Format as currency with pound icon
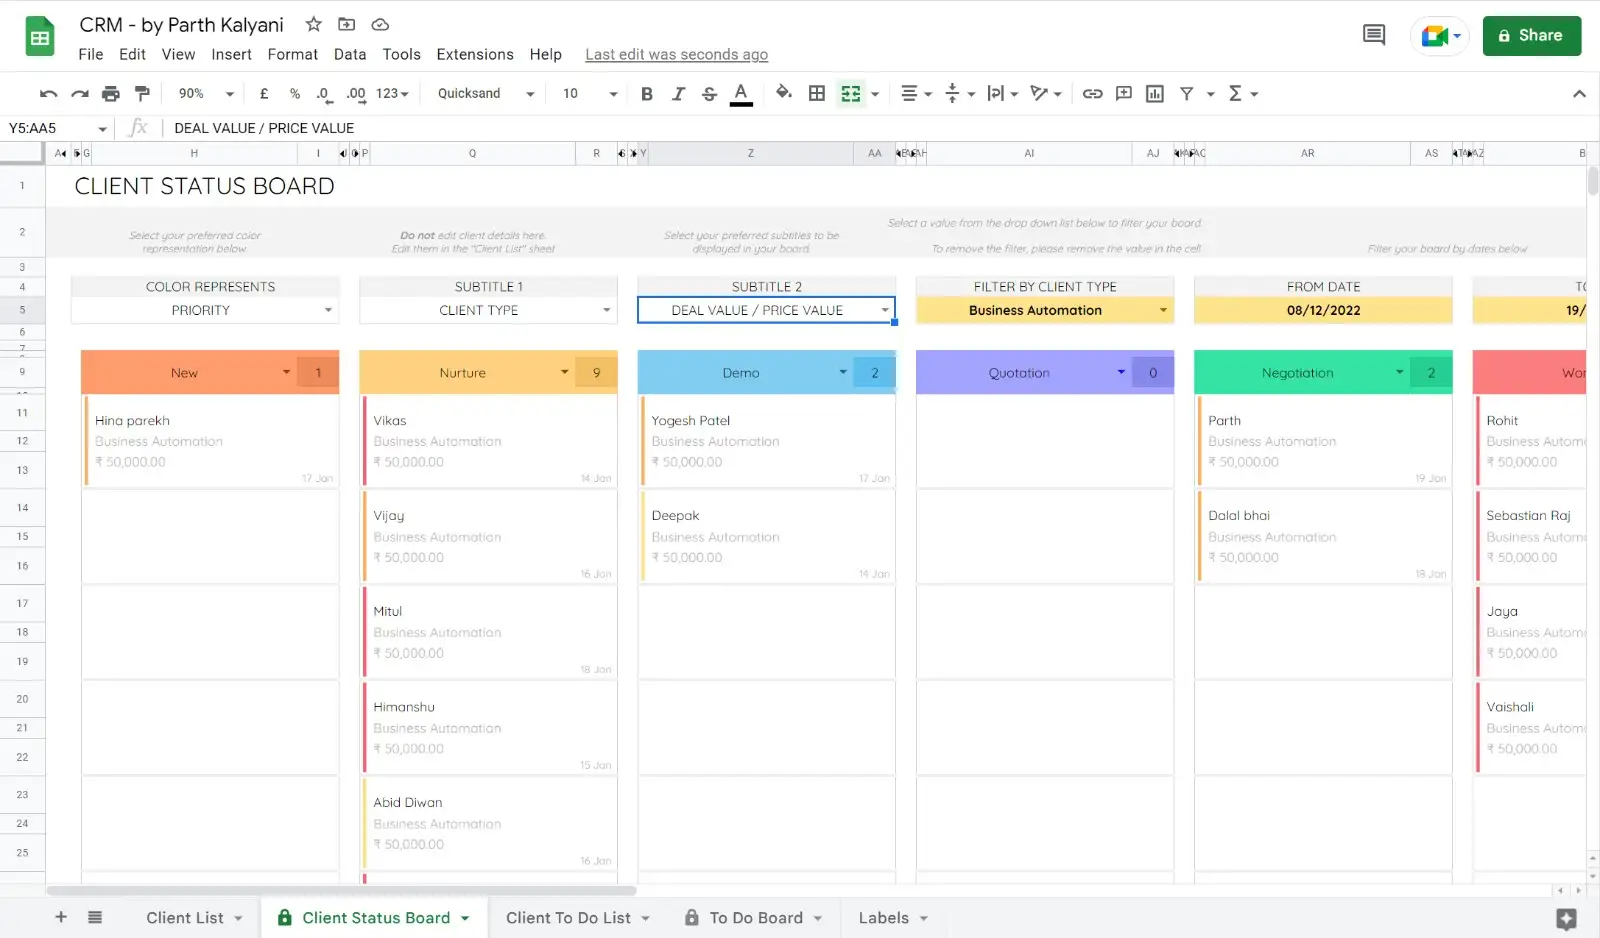The width and height of the screenshot is (1600, 938). 264,94
